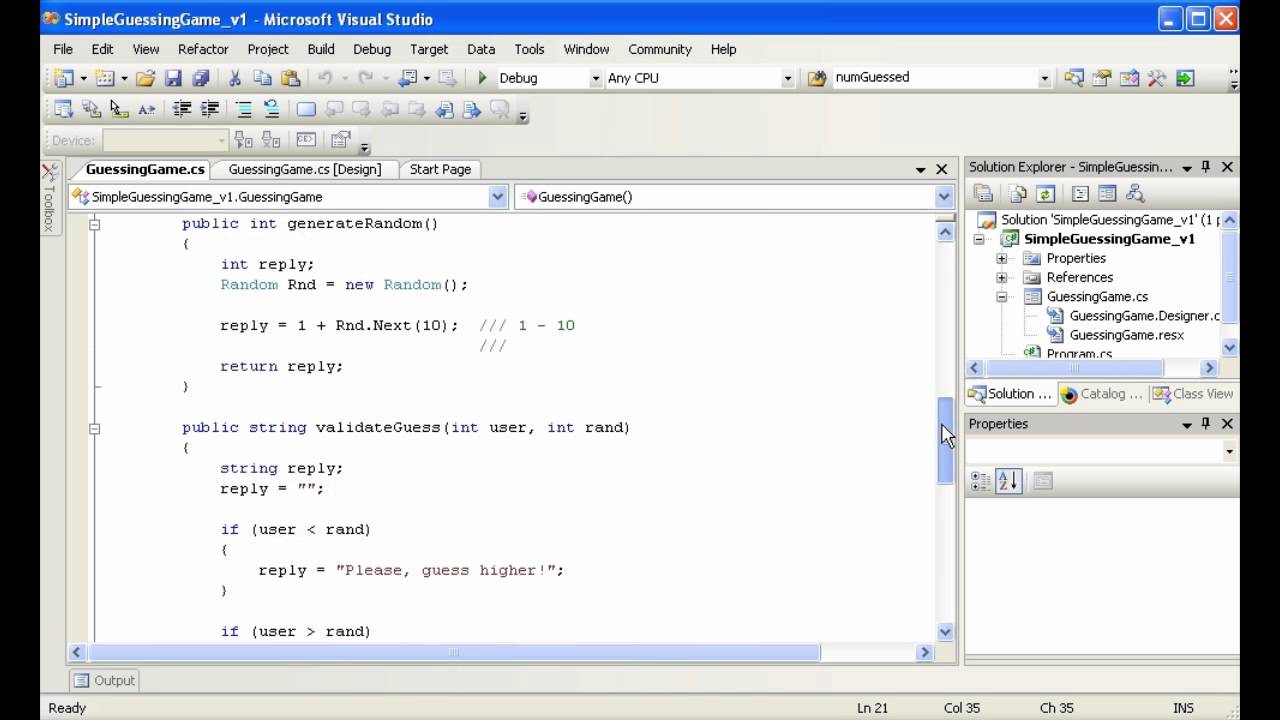Click View Designer icon in Solution Explorer
Screen dimensions: 1280x720
point(1107,194)
